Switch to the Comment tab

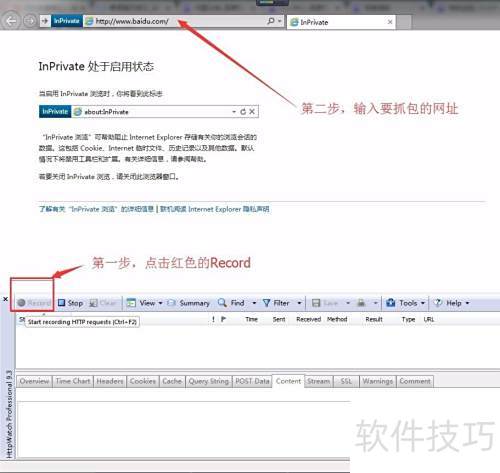415,381
